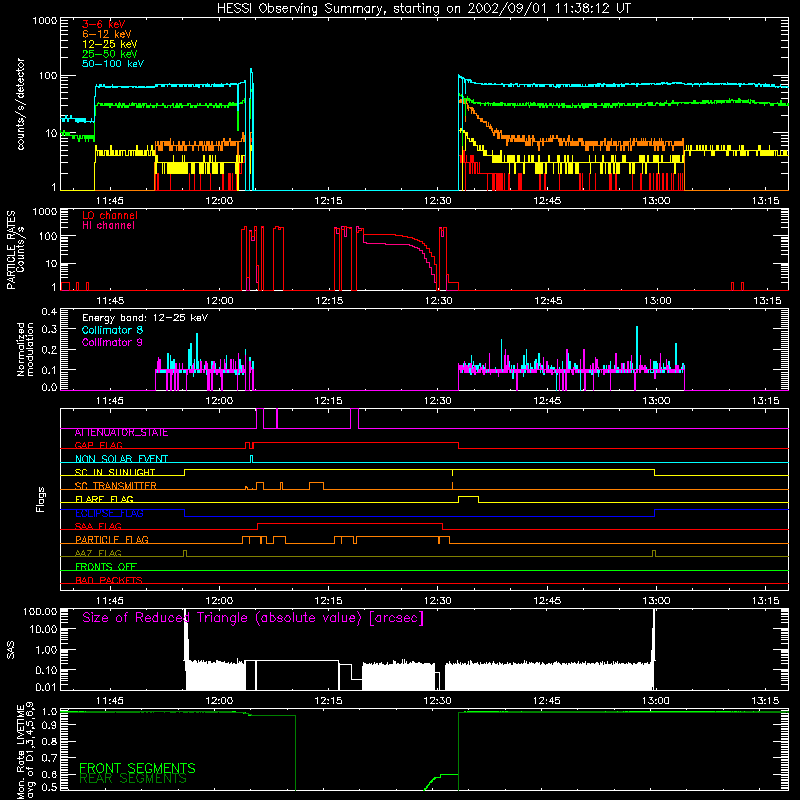
Task: Select the 12-25 keV legend label
Action: tap(109, 44)
